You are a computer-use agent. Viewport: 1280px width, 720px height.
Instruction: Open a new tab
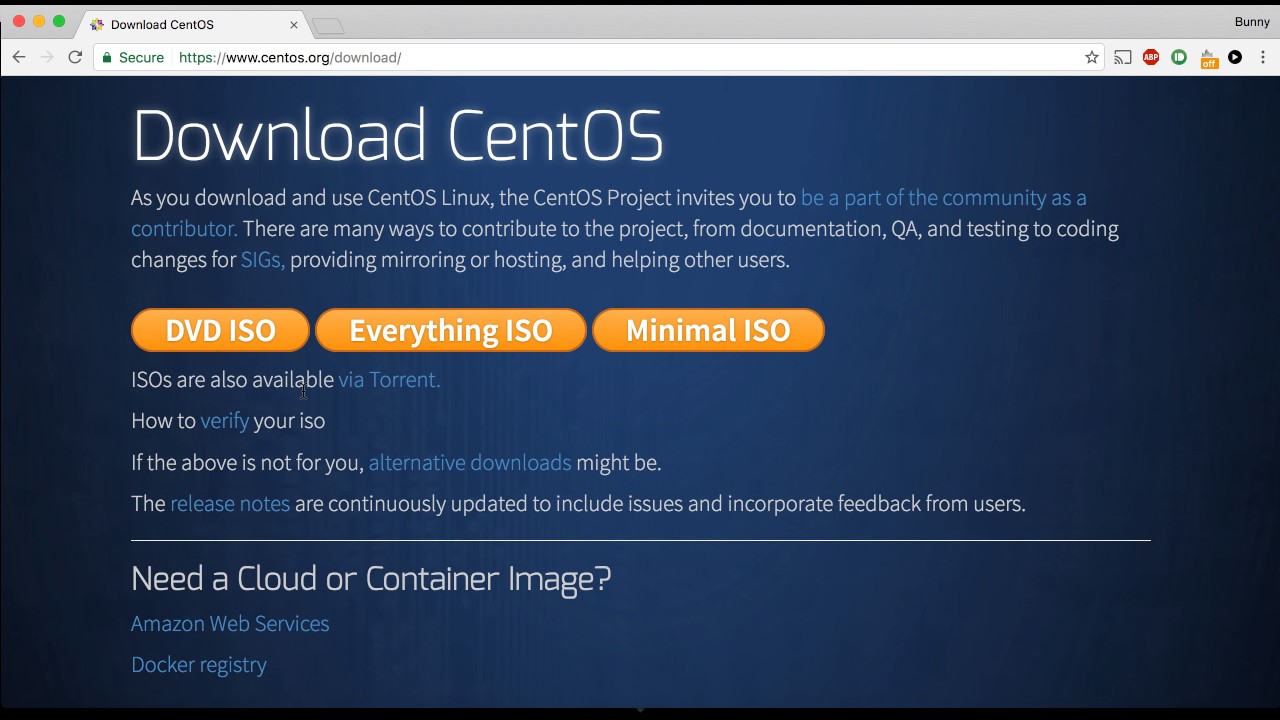(327, 25)
